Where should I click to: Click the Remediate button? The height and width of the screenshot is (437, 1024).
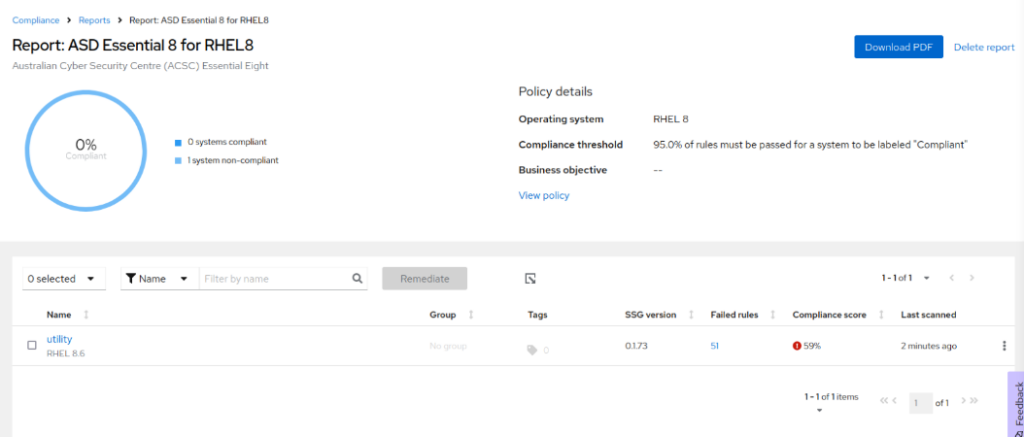[x=424, y=278]
